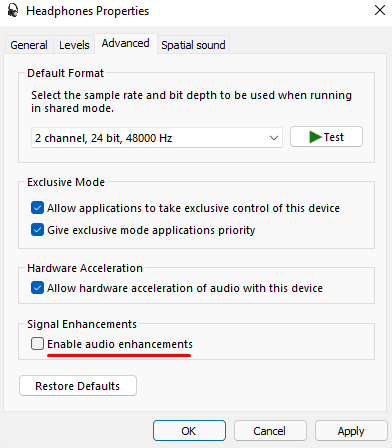Viewport: 392px width, 448px height.
Task: Click the Default Format group label
Action: pos(66,73)
